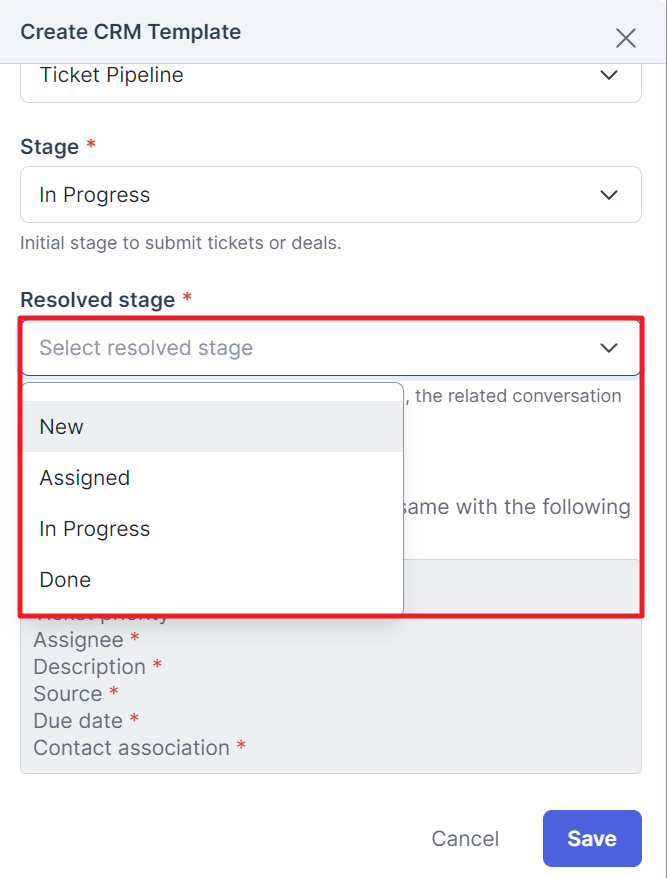Click the Resolved stage label
667x878 pixels.
(97, 300)
